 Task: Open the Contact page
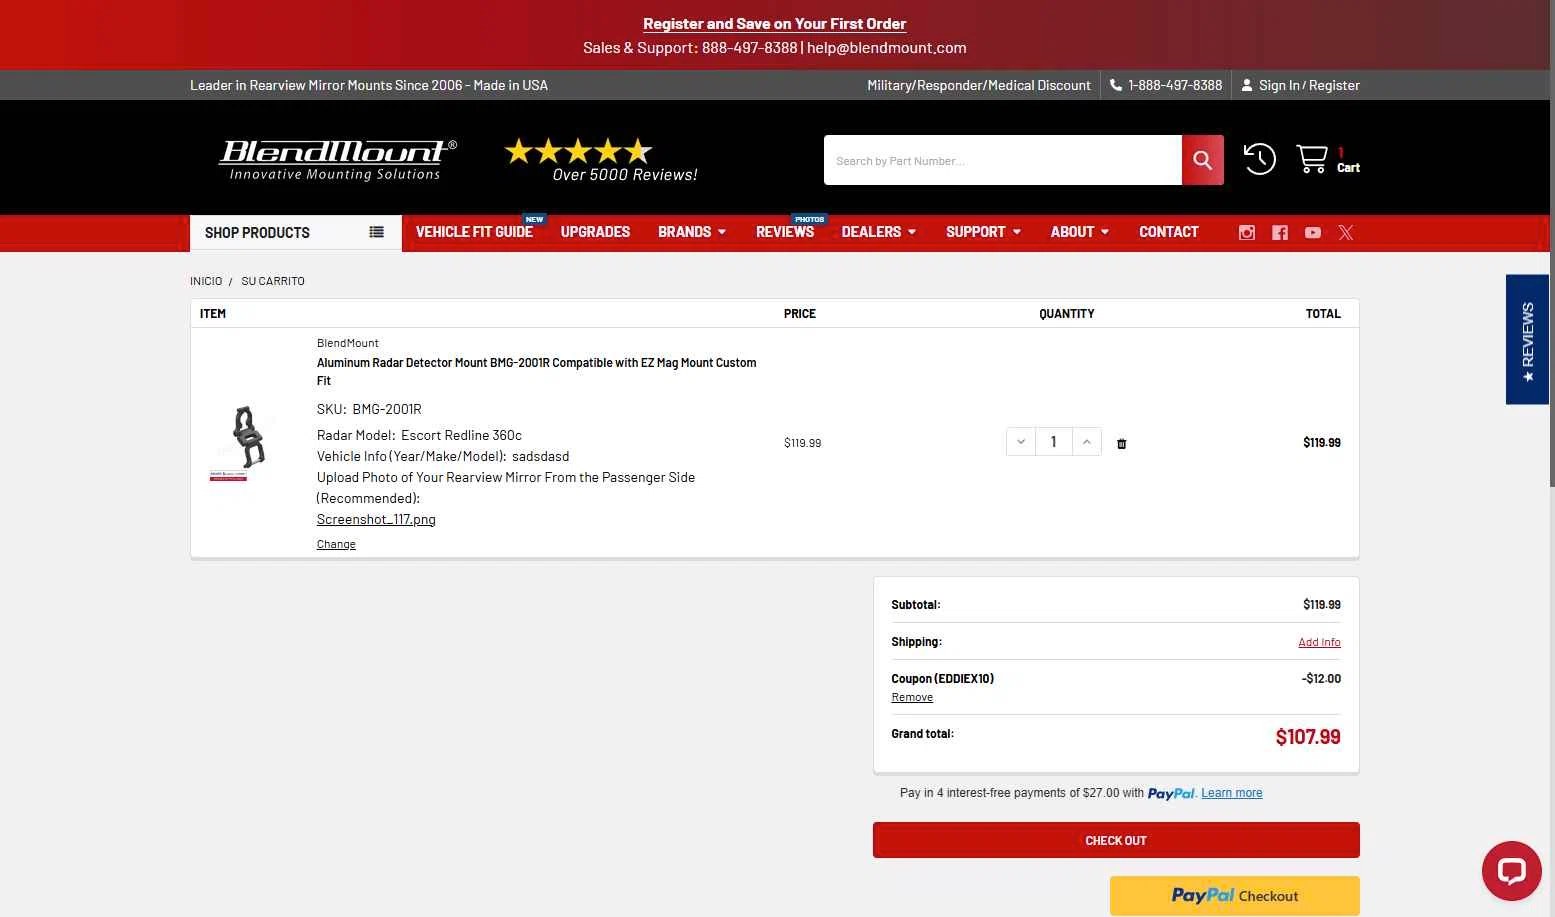pyautogui.click(x=1168, y=232)
